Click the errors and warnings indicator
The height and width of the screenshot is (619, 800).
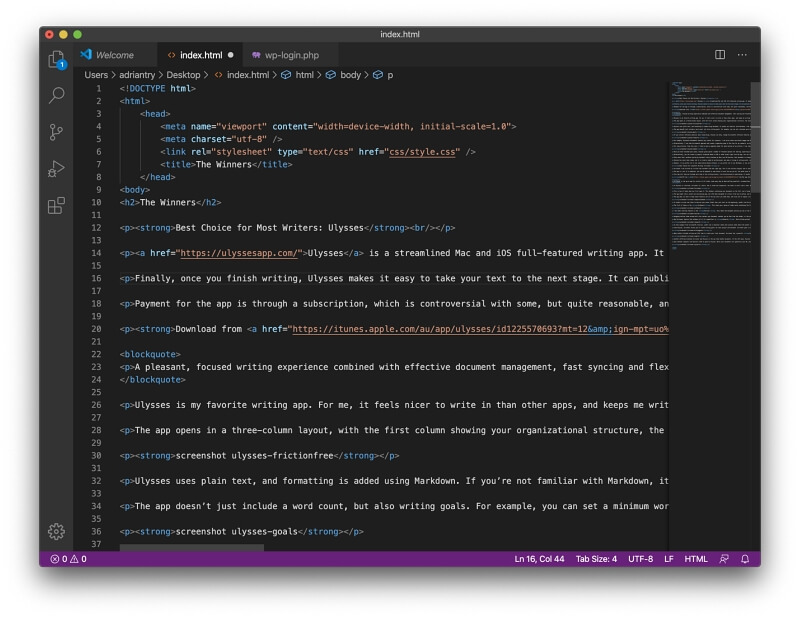(68, 559)
